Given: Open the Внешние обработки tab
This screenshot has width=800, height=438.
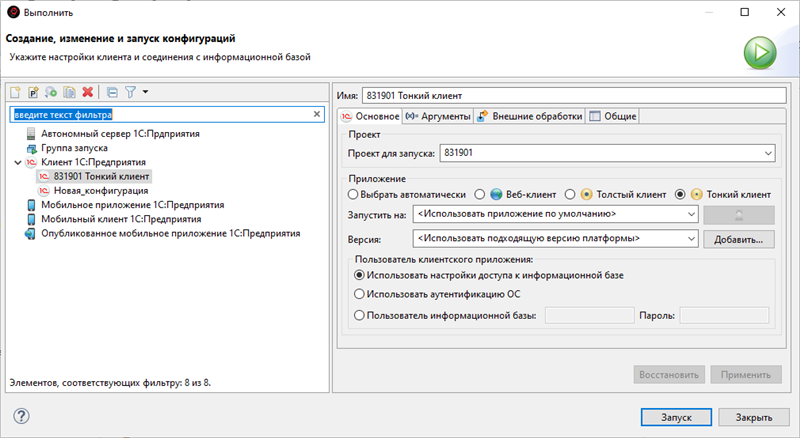Looking at the screenshot, I should pos(529,116).
